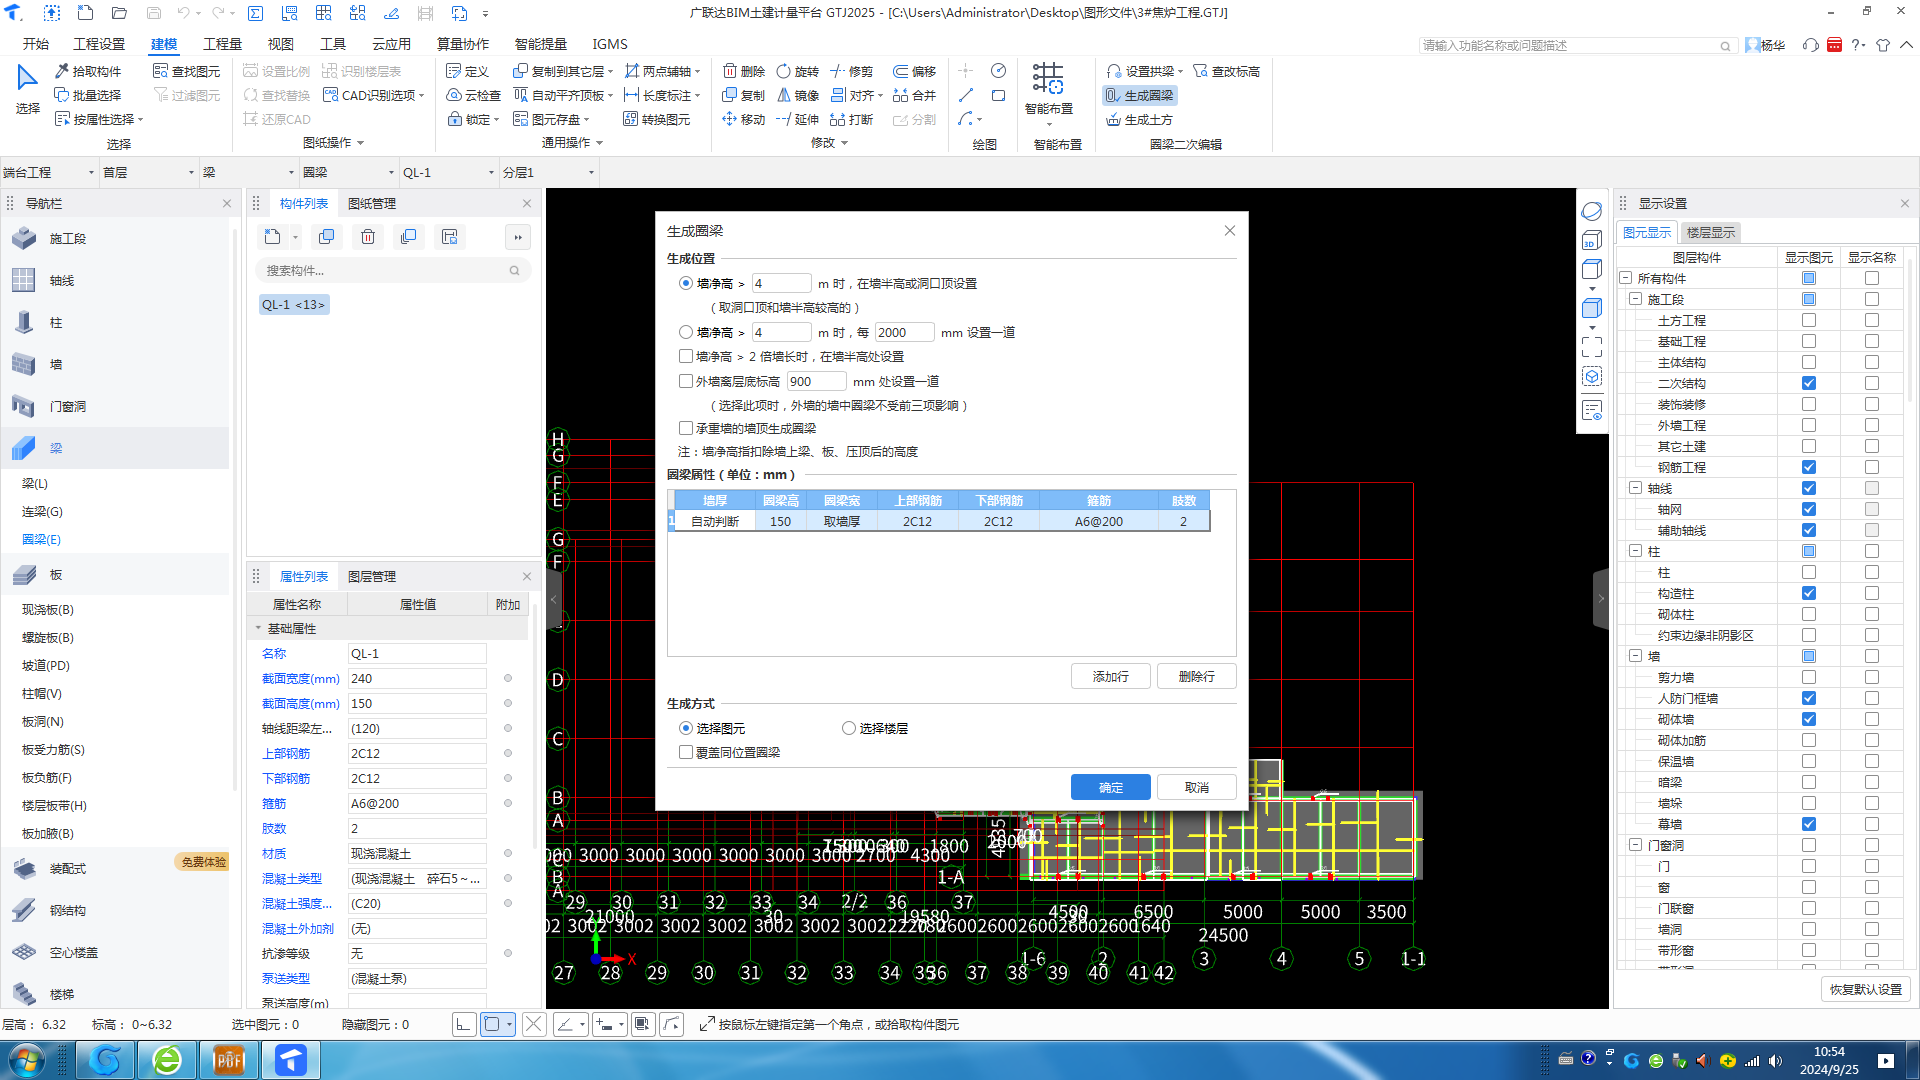The image size is (1920, 1080).
Task: Open the 云应用 ribbon tab
Action: tap(391, 44)
